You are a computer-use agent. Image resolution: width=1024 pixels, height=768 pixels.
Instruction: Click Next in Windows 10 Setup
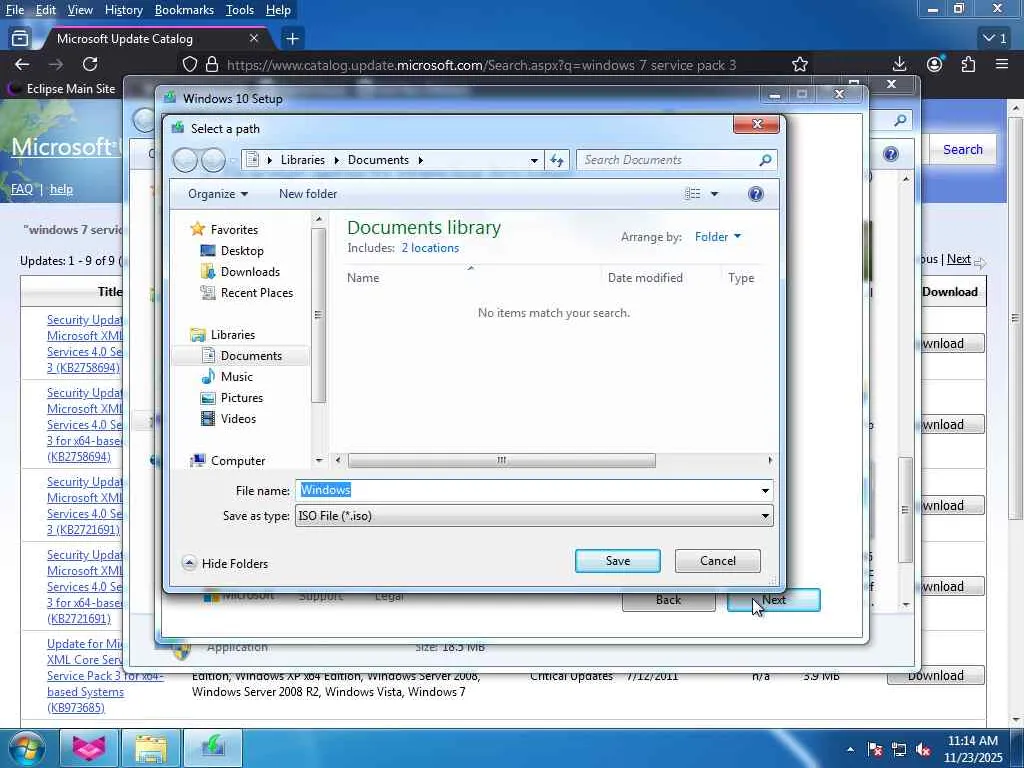tap(773, 600)
